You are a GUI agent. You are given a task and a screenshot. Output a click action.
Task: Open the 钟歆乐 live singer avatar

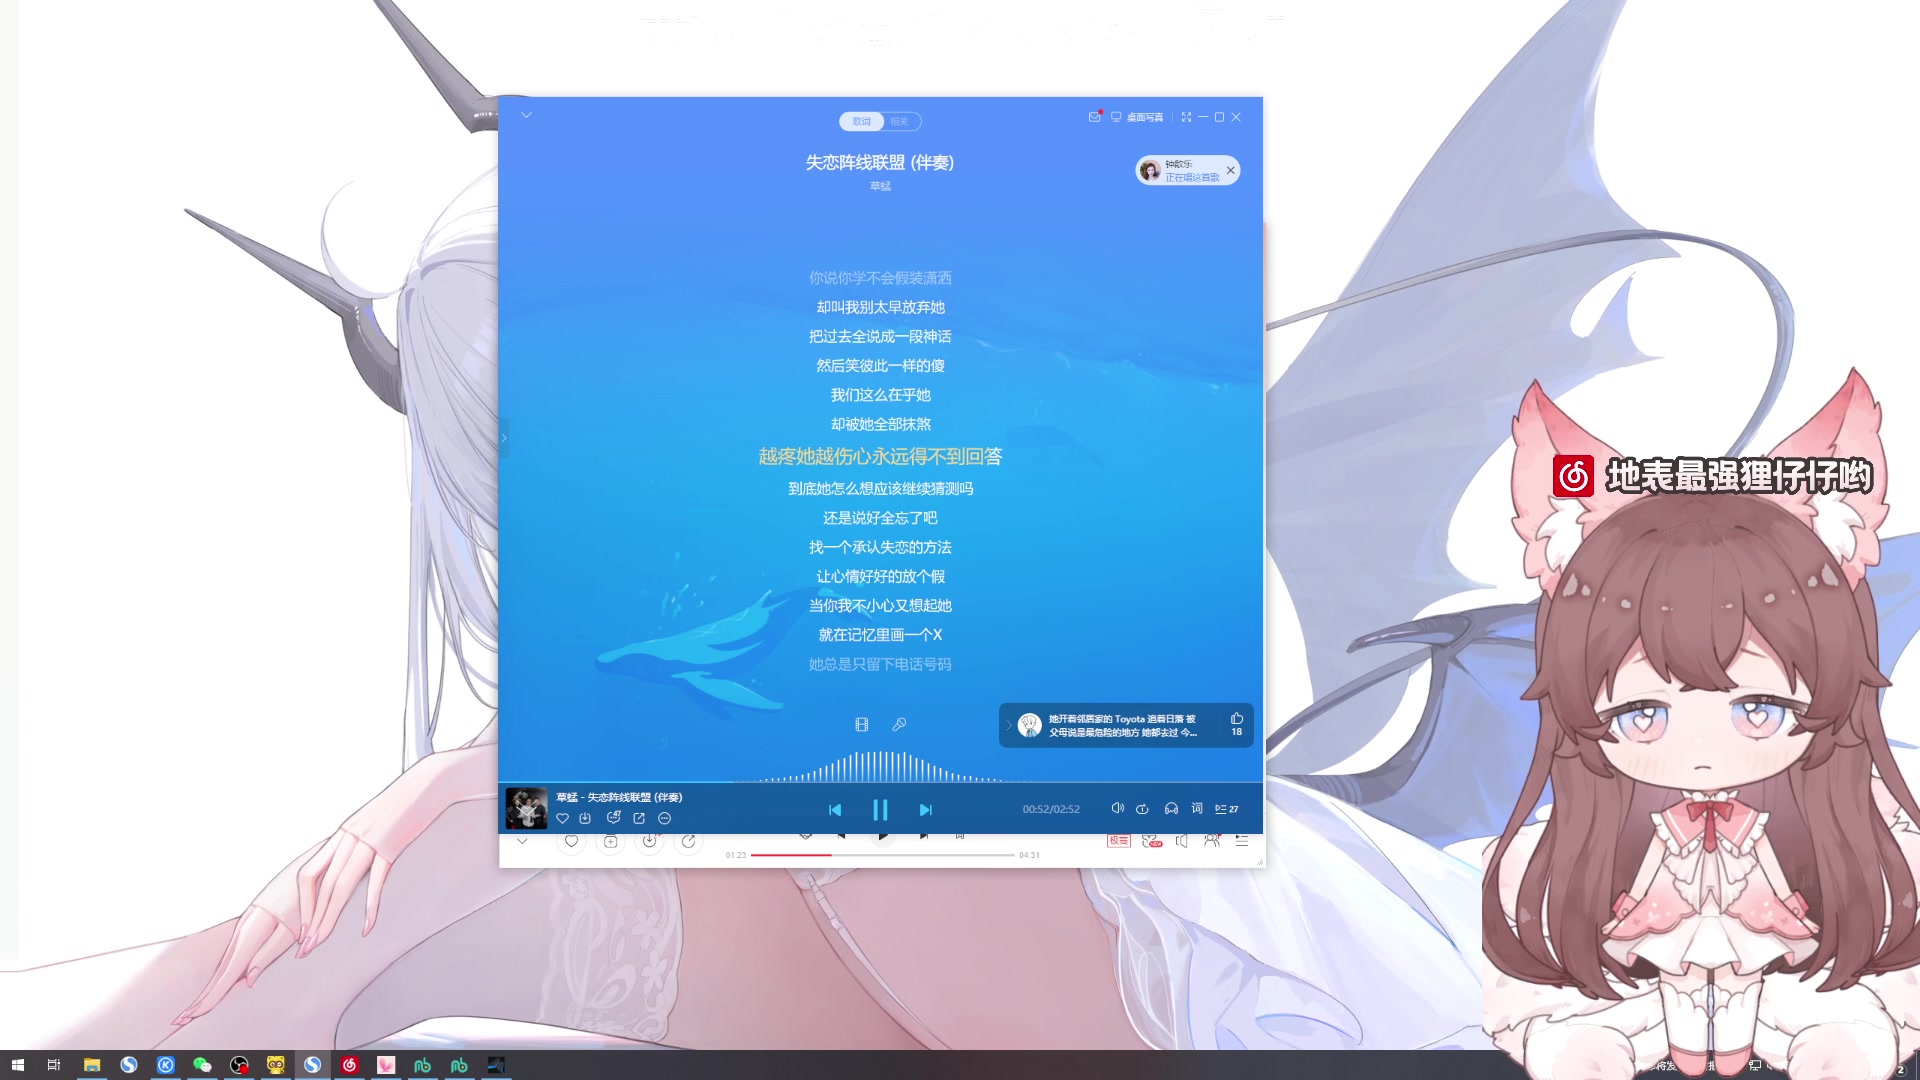tap(1150, 170)
